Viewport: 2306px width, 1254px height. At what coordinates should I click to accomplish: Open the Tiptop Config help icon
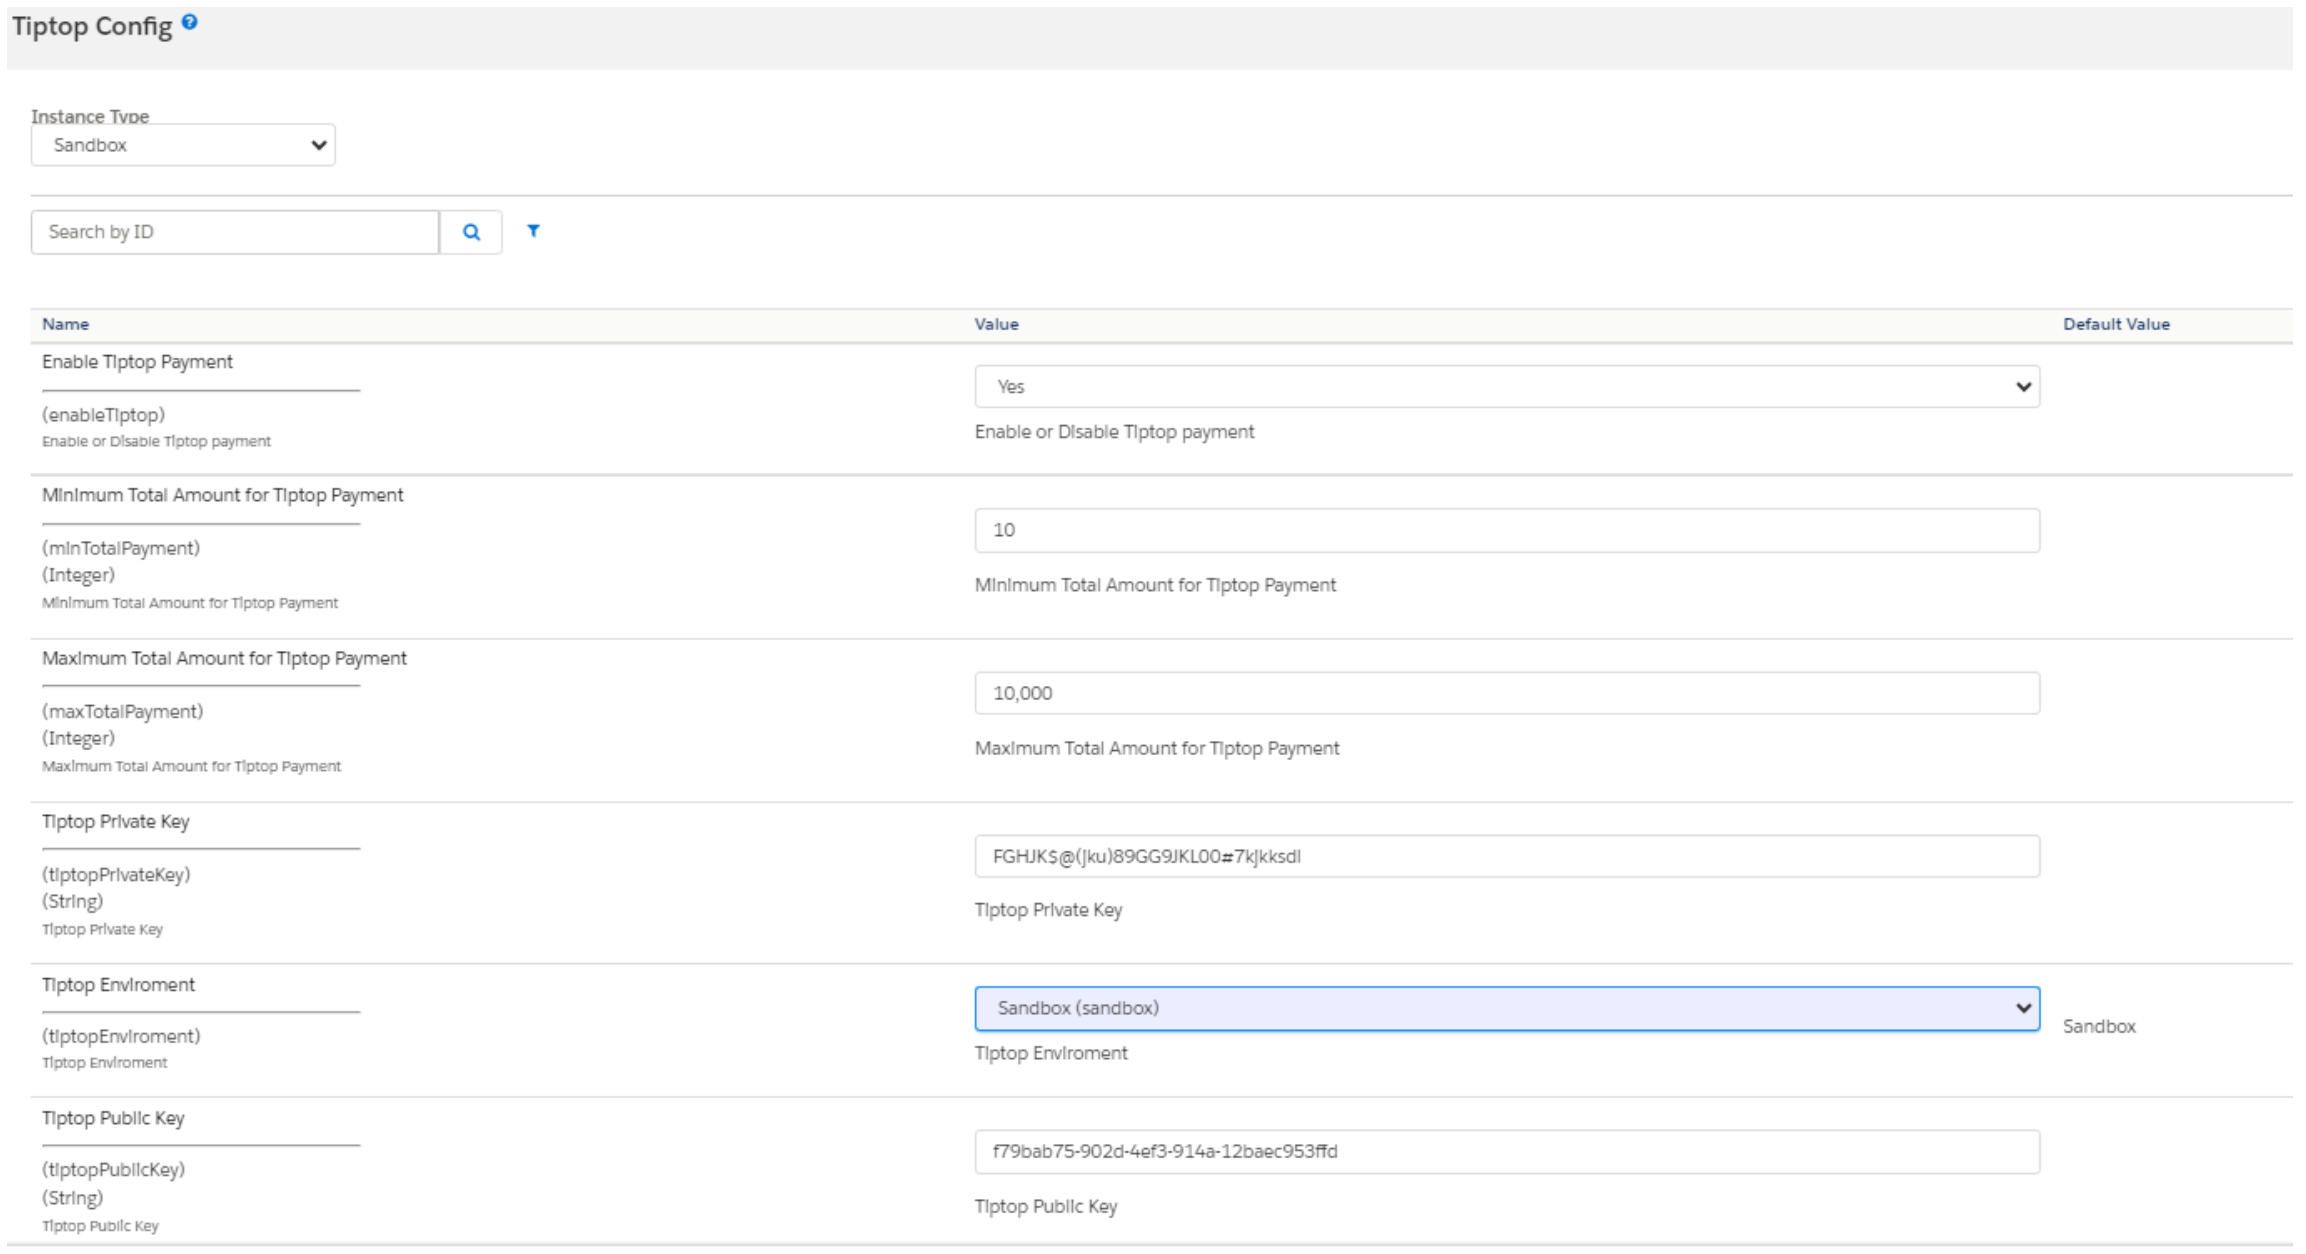coord(189,21)
